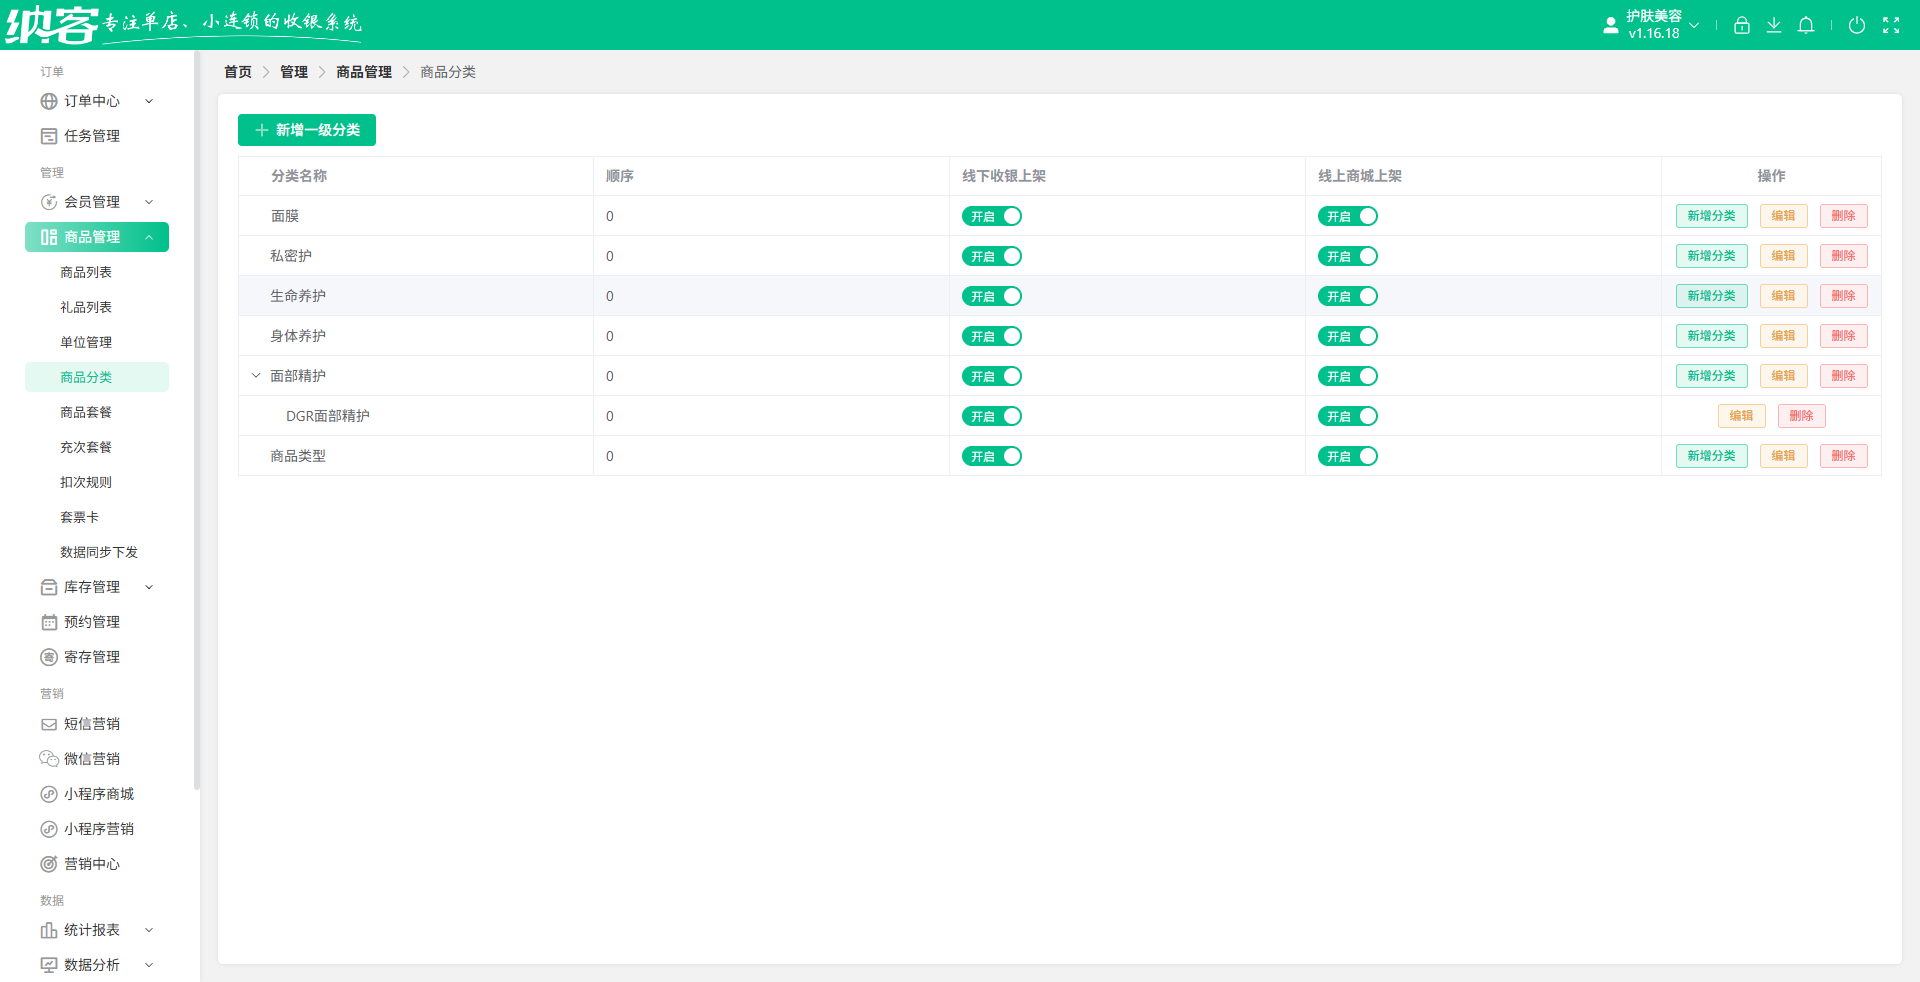Click the 短信营销 envelope icon
Viewport: 1920px width, 982px height.
[49, 724]
